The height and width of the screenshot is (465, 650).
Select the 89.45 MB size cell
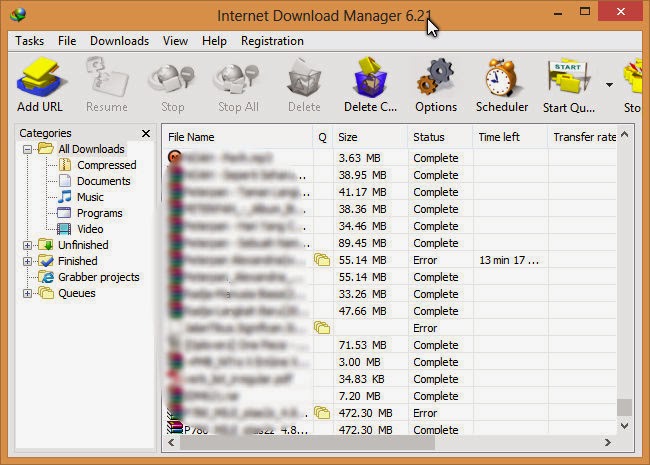(362, 243)
